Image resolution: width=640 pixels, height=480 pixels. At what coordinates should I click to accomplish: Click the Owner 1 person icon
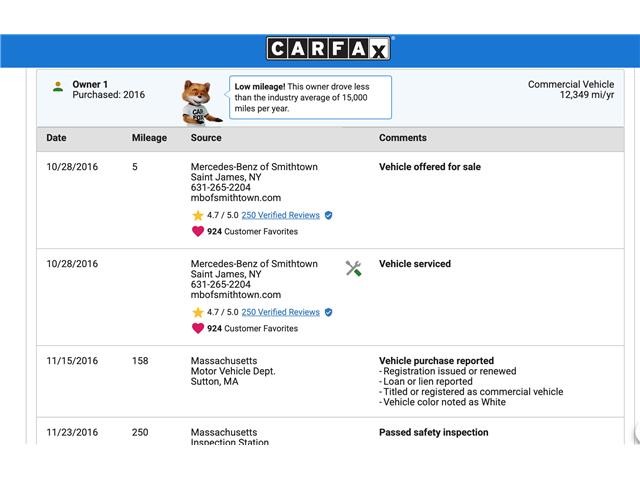tap(58, 86)
